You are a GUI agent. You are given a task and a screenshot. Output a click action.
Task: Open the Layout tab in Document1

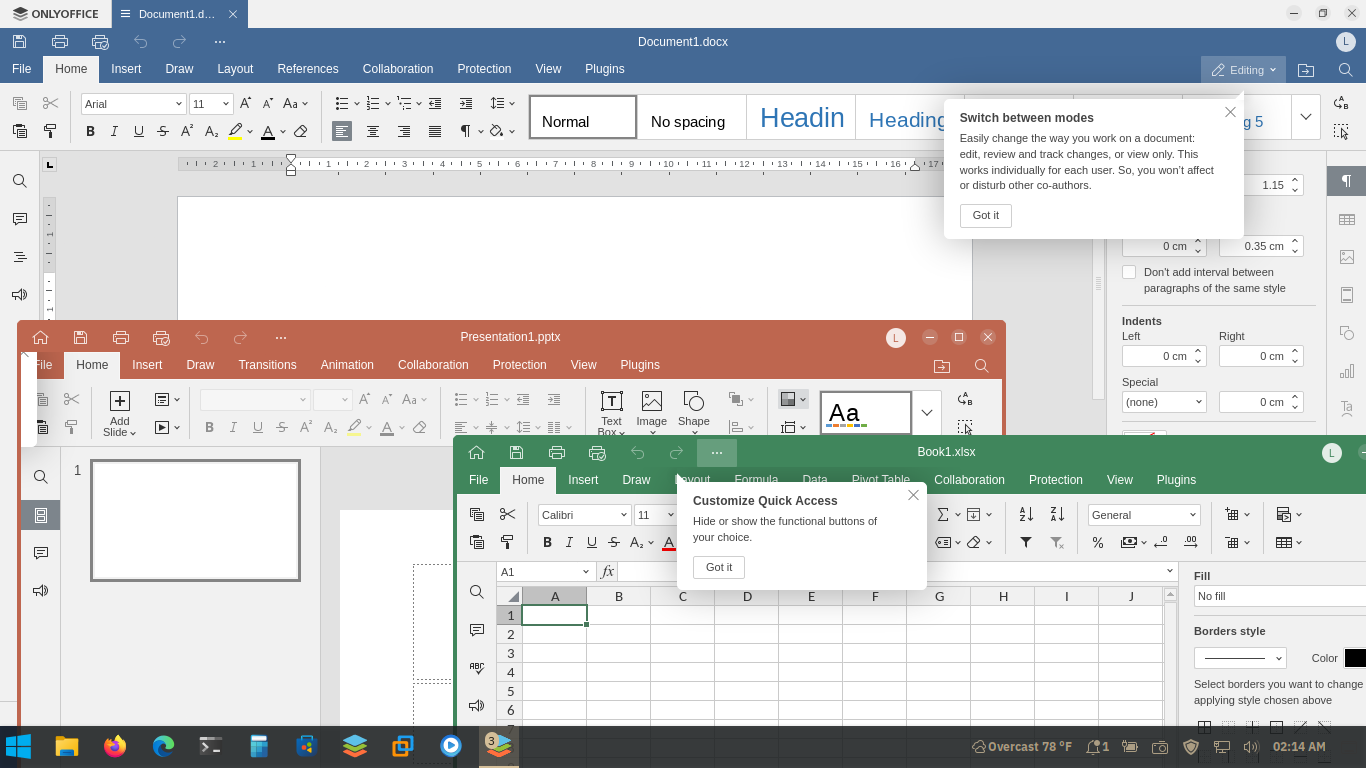pyautogui.click(x=235, y=69)
